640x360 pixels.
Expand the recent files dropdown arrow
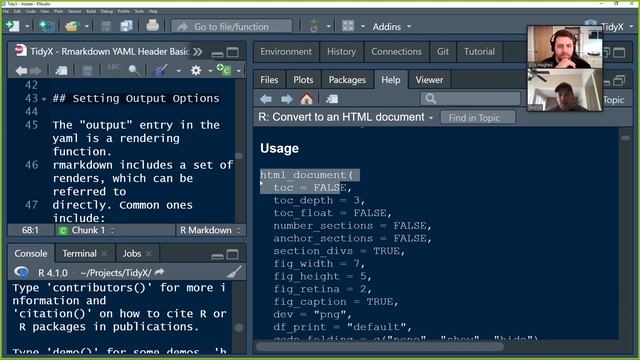(87, 27)
